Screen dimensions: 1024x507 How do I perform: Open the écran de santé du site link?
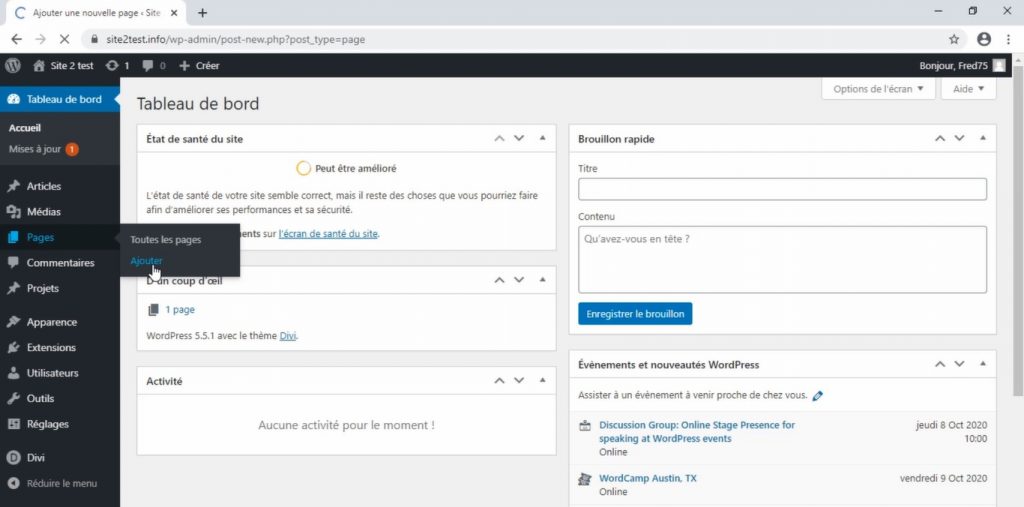pyautogui.click(x=328, y=233)
